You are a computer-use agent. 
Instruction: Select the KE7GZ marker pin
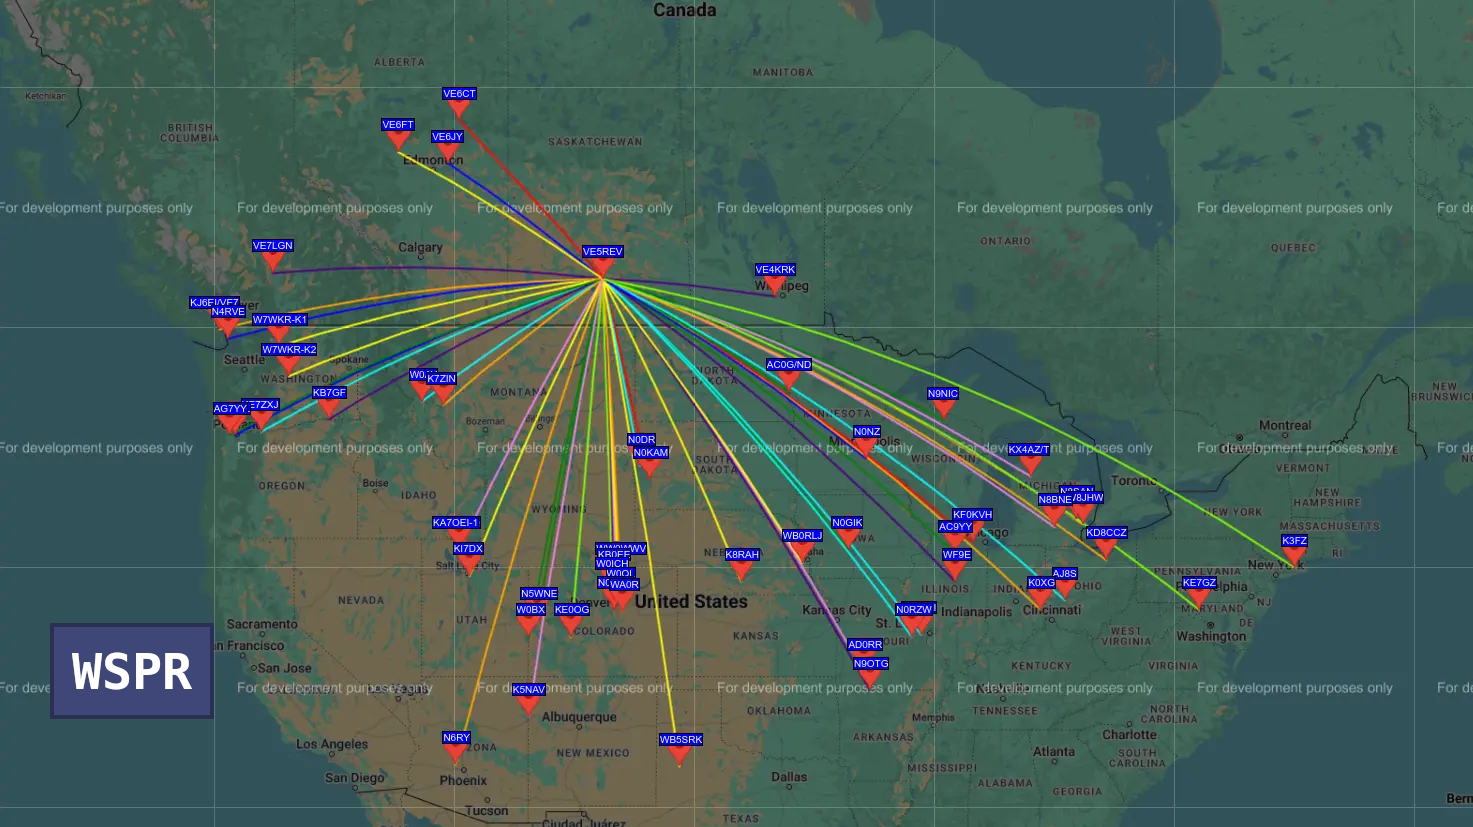[x=1199, y=598]
